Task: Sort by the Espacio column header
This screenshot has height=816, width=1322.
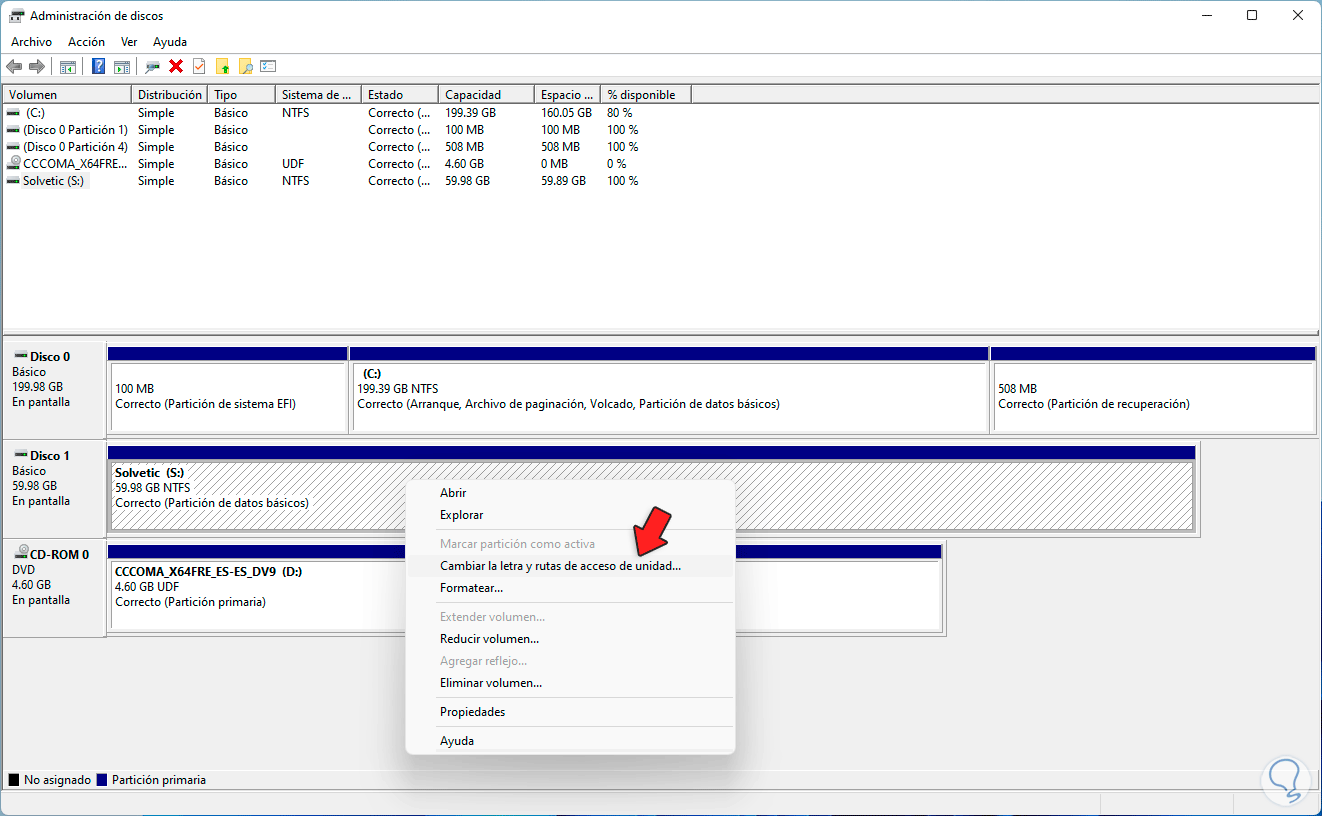Action: point(567,95)
